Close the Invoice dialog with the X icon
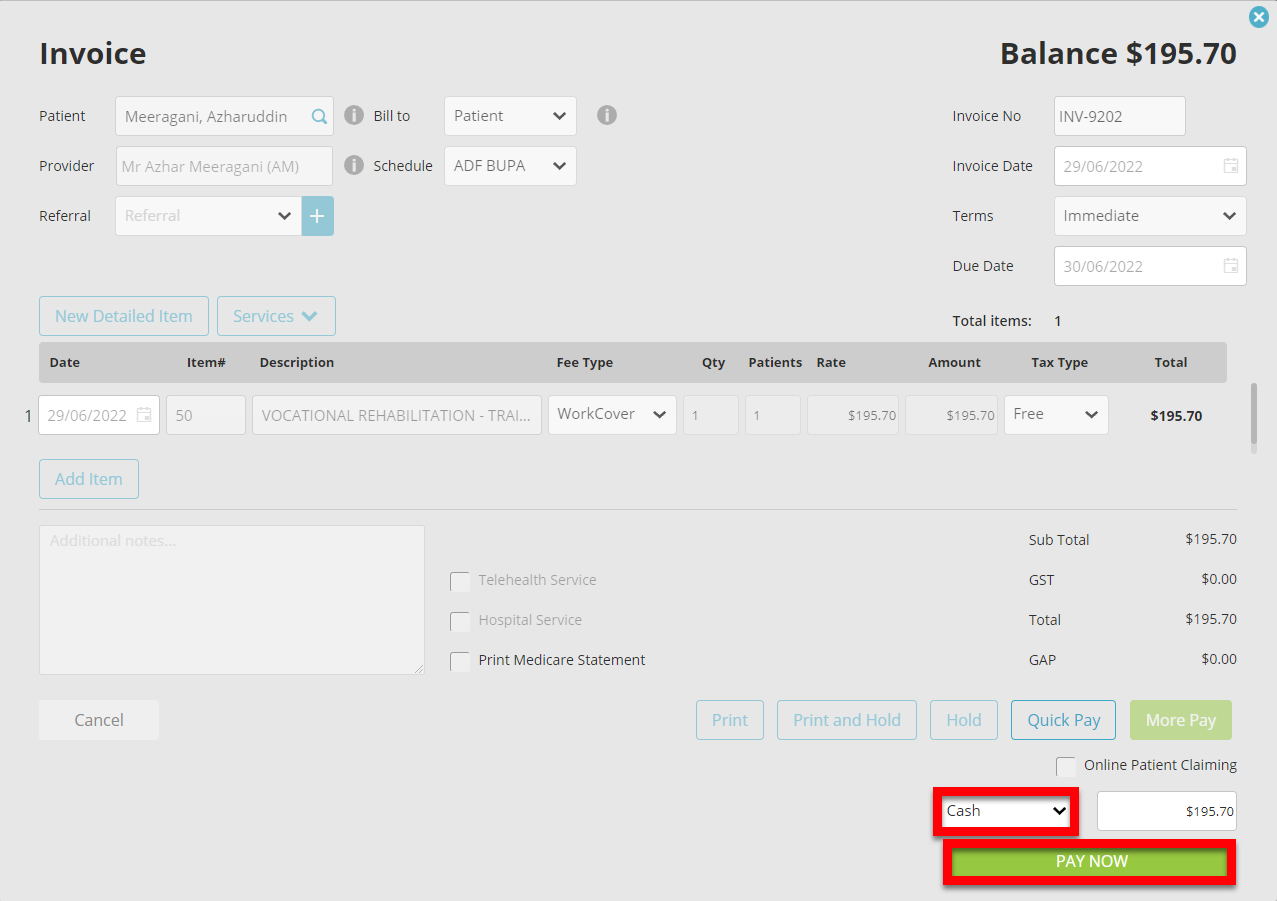This screenshot has height=901, width=1277. pos(1259,17)
